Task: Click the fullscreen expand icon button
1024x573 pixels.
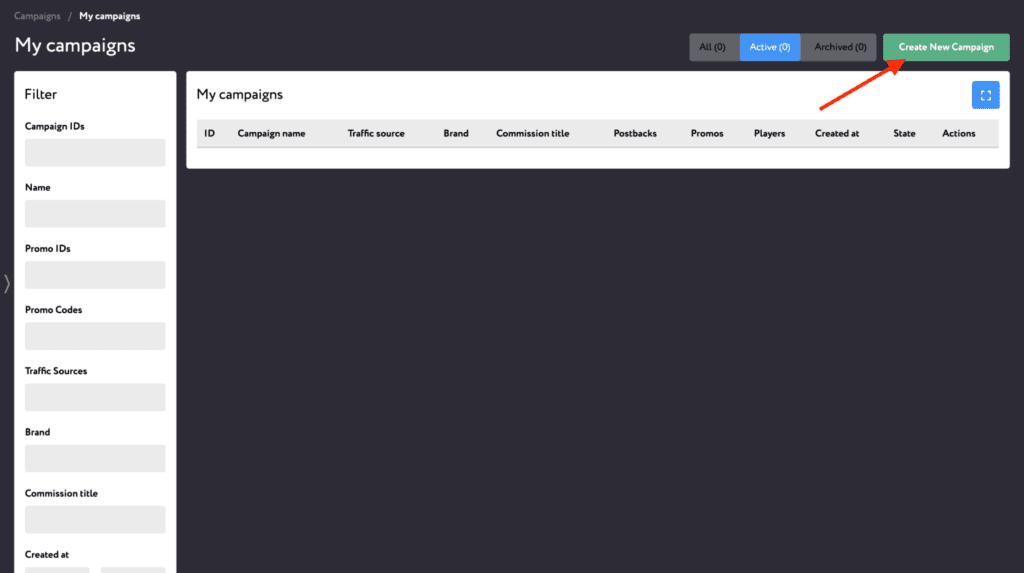Action: point(985,95)
